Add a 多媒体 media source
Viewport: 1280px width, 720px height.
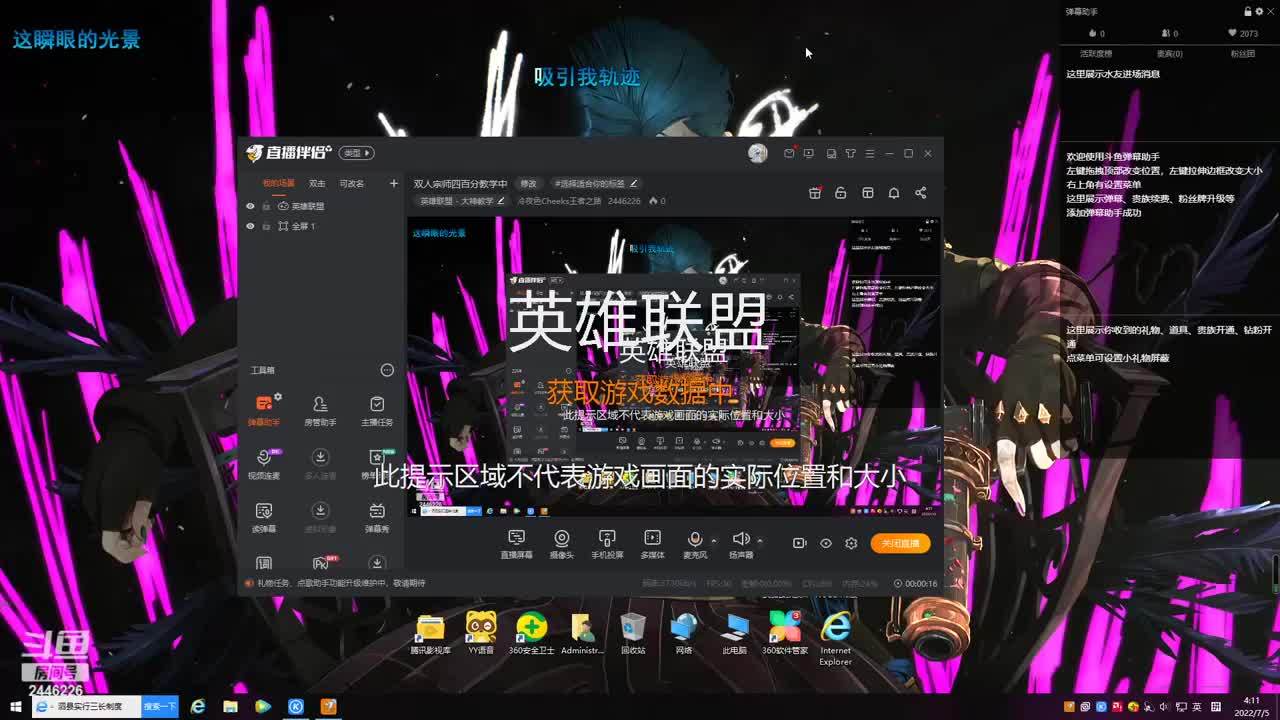[x=652, y=543]
